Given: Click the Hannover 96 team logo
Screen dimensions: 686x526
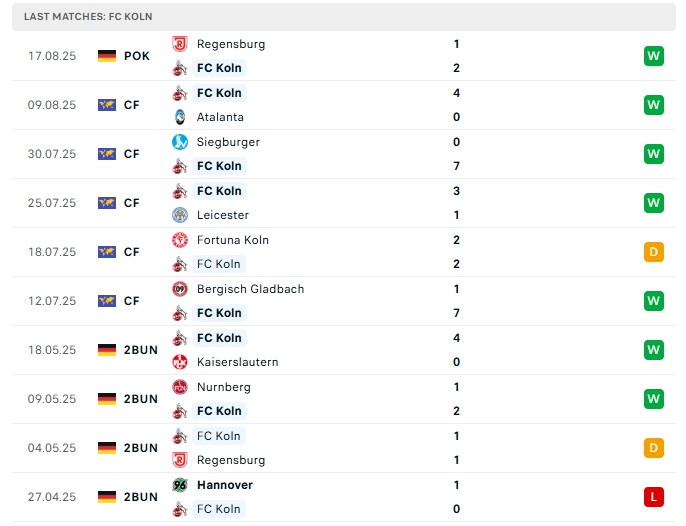Looking at the screenshot, I should (180, 485).
